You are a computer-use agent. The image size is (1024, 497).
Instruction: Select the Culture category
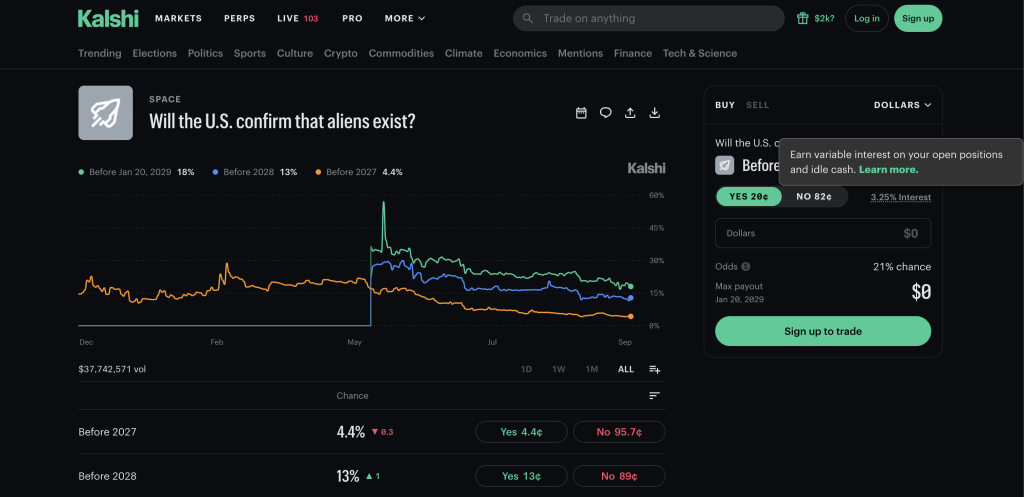coord(295,54)
